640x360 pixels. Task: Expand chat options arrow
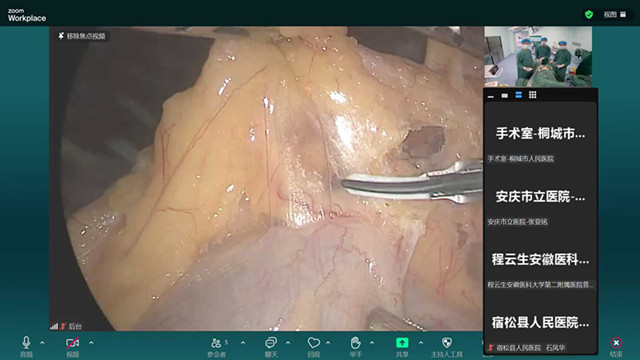(x=288, y=343)
